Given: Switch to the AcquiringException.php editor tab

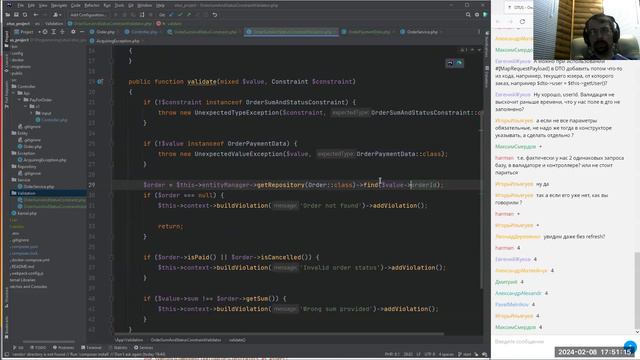Looking at the screenshot, I should (x=117, y=41).
